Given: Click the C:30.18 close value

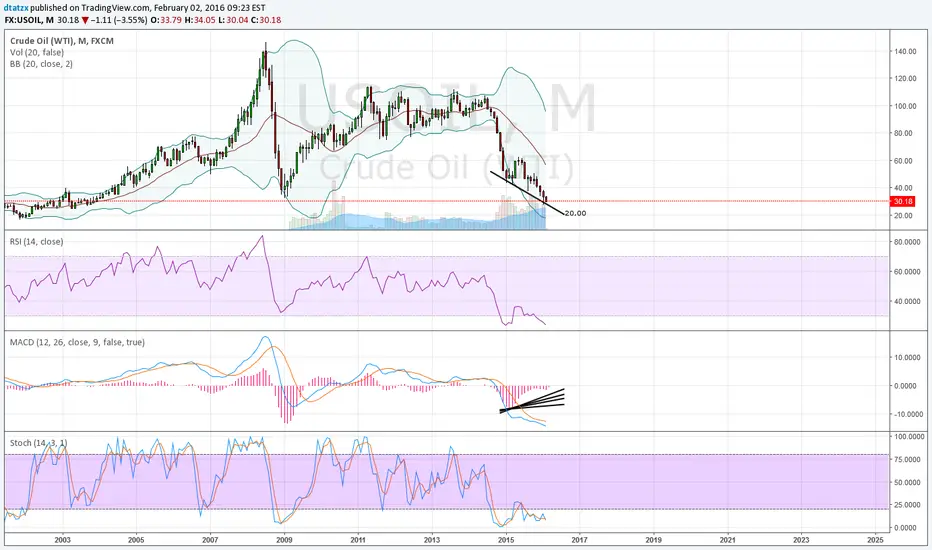Looking at the screenshot, I should pyautogui.click(x=265, y=20).
